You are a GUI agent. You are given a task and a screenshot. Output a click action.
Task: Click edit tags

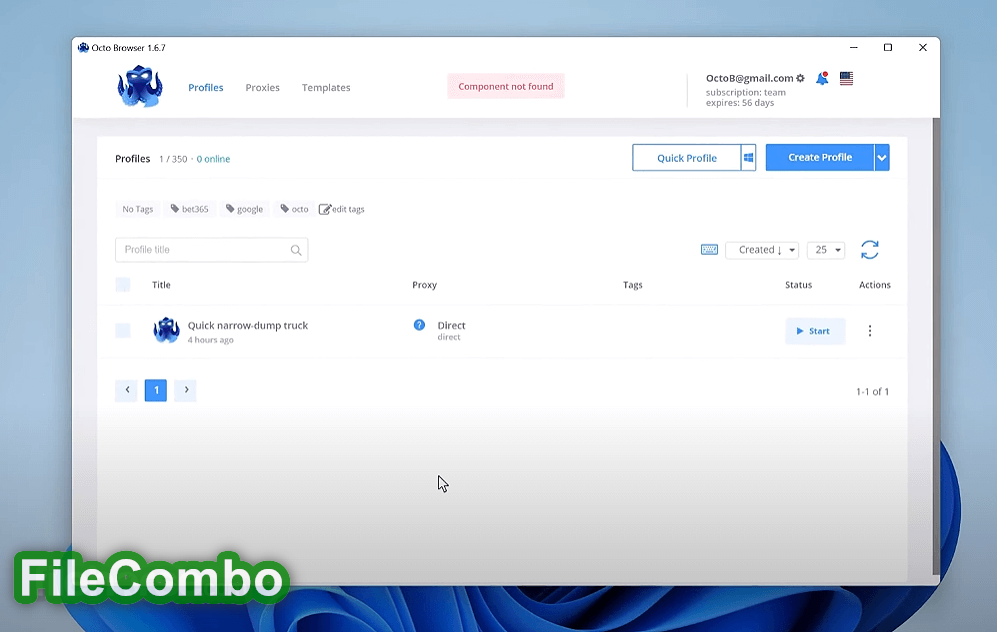point(341,209)
